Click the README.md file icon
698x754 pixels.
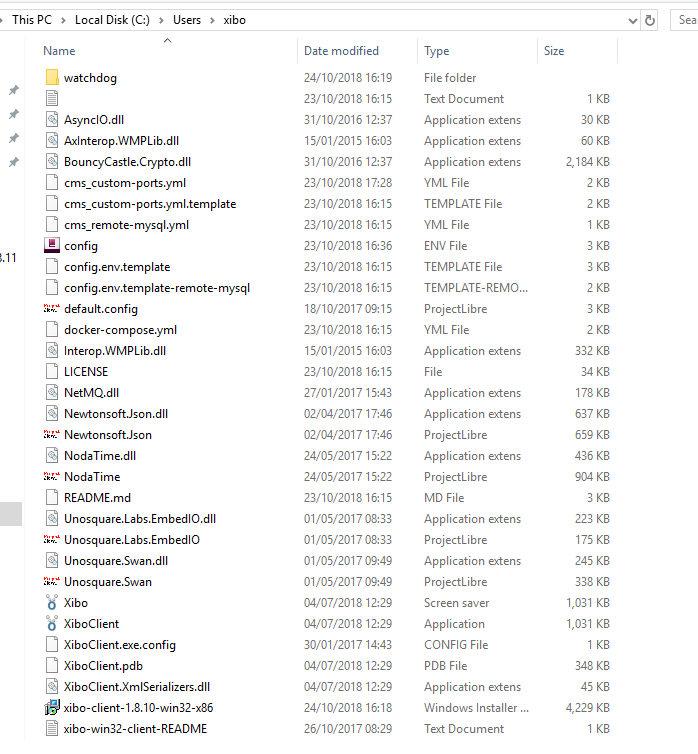pyautogui.click(x=52, y=497)
